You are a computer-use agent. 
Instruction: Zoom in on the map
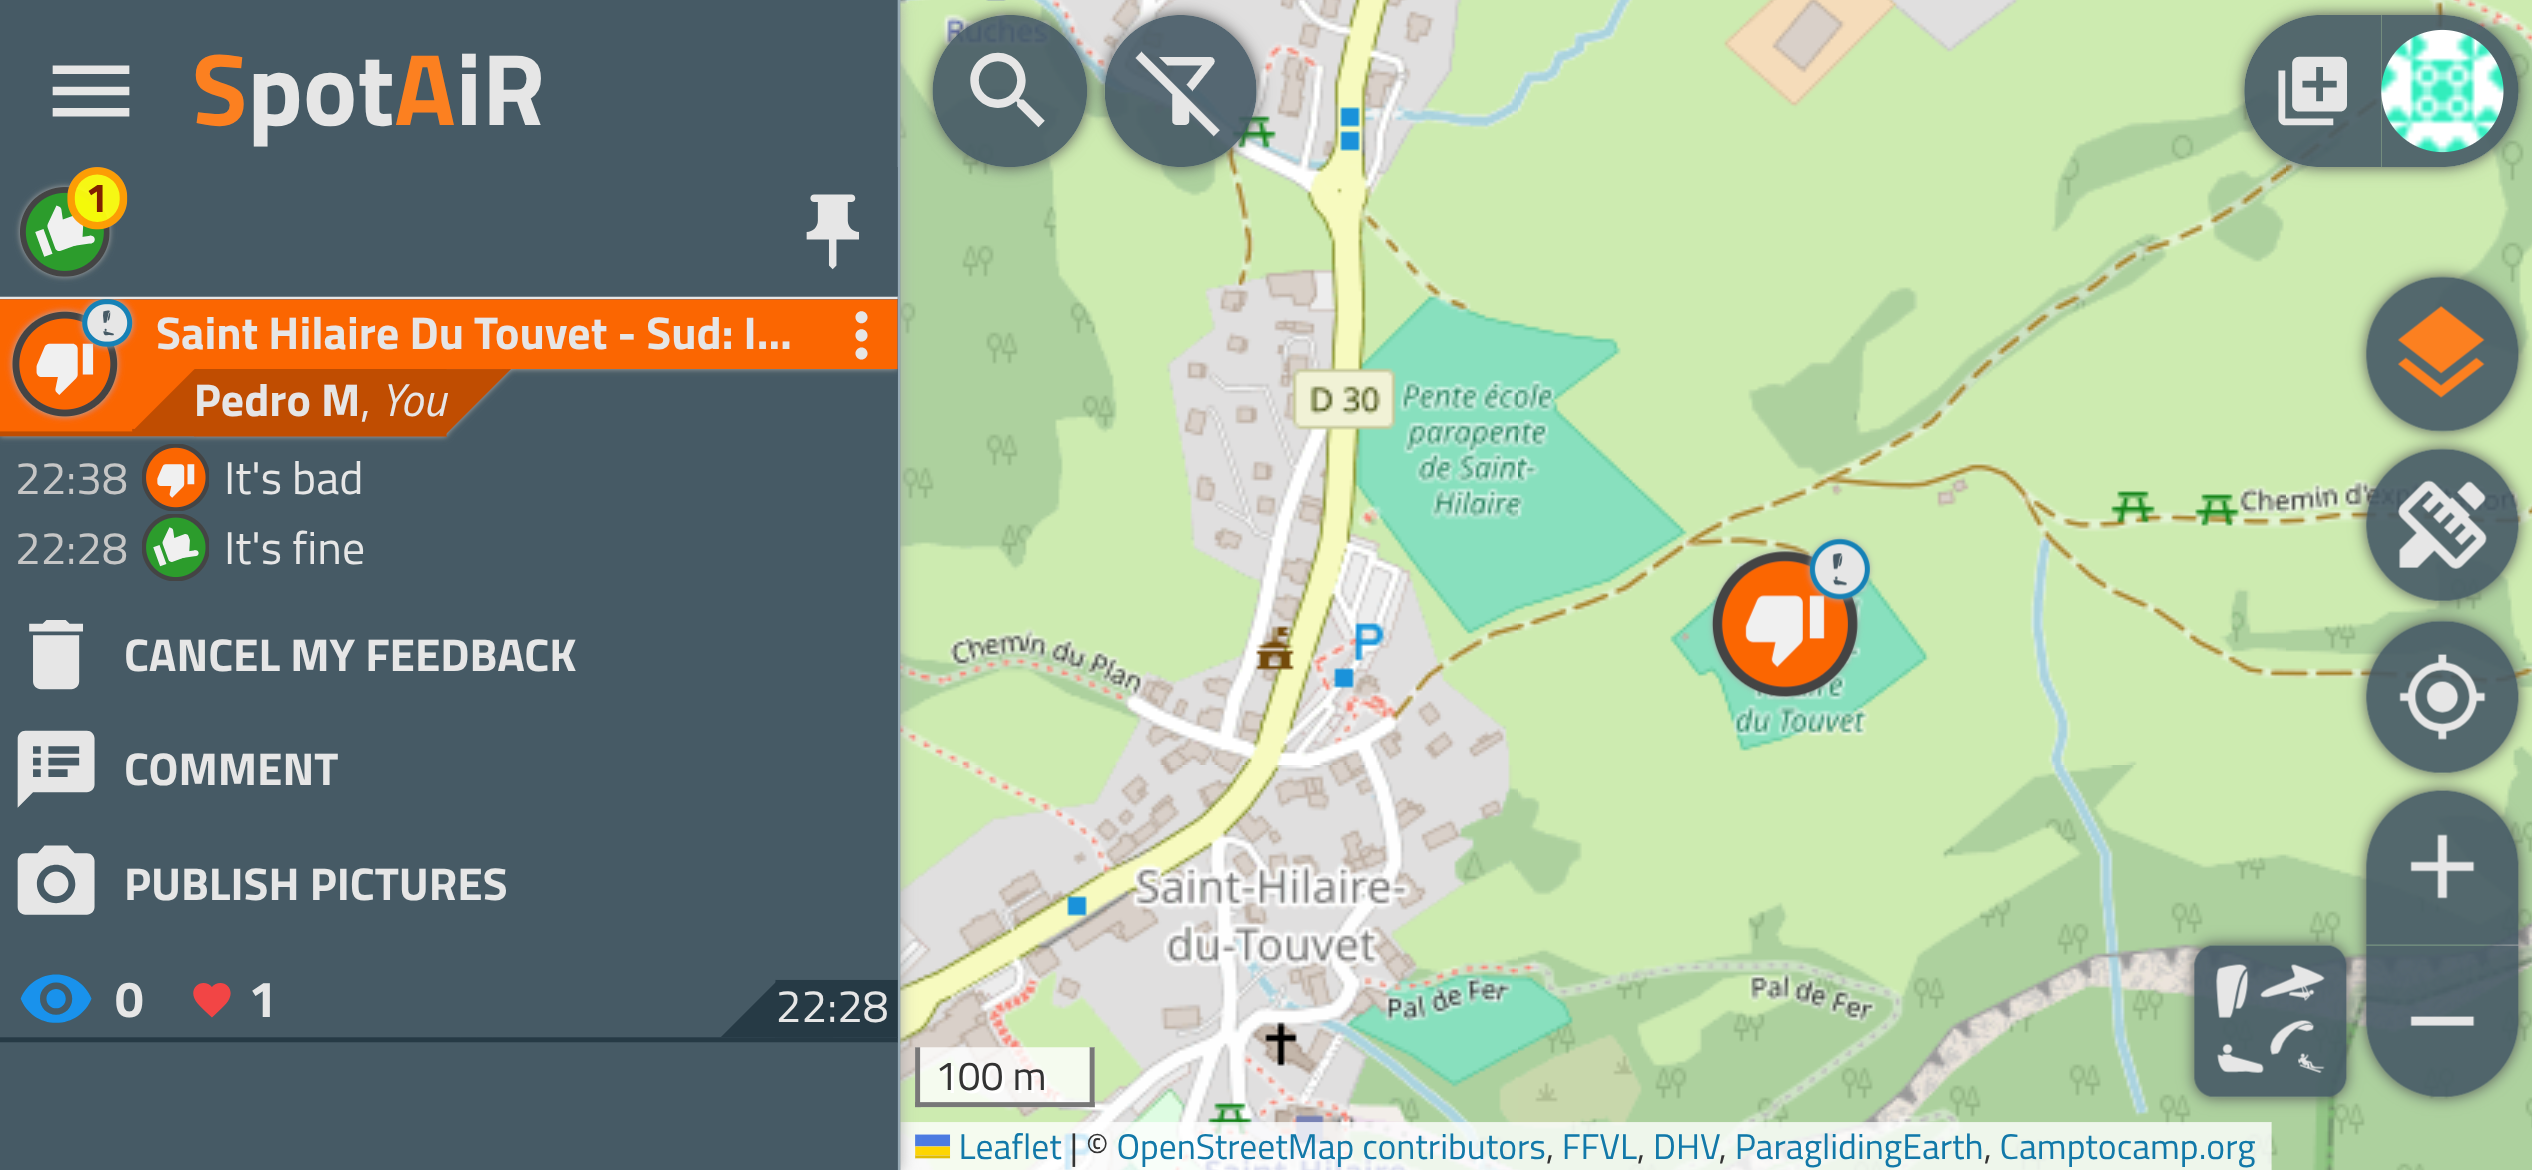coord(2441,867)
